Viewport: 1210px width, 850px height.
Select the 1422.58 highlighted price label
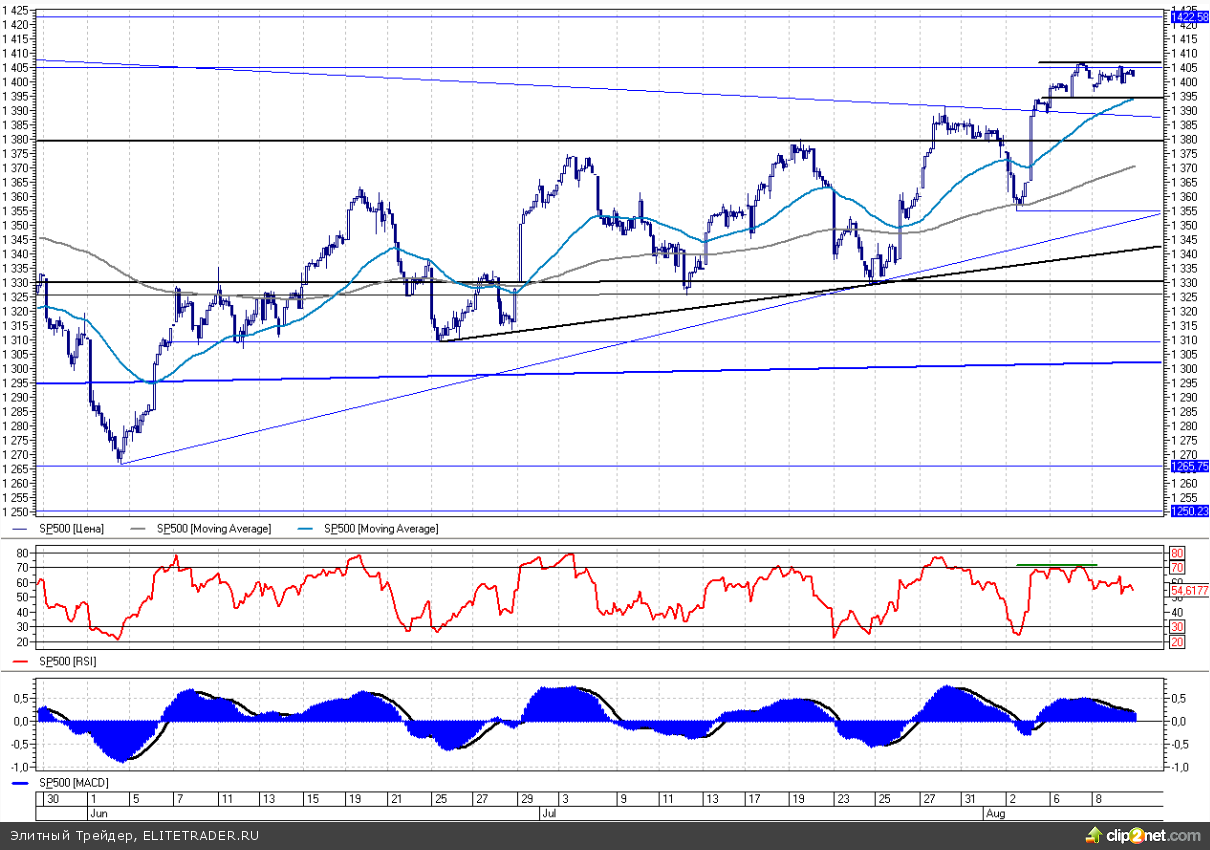pos(1189,17)
